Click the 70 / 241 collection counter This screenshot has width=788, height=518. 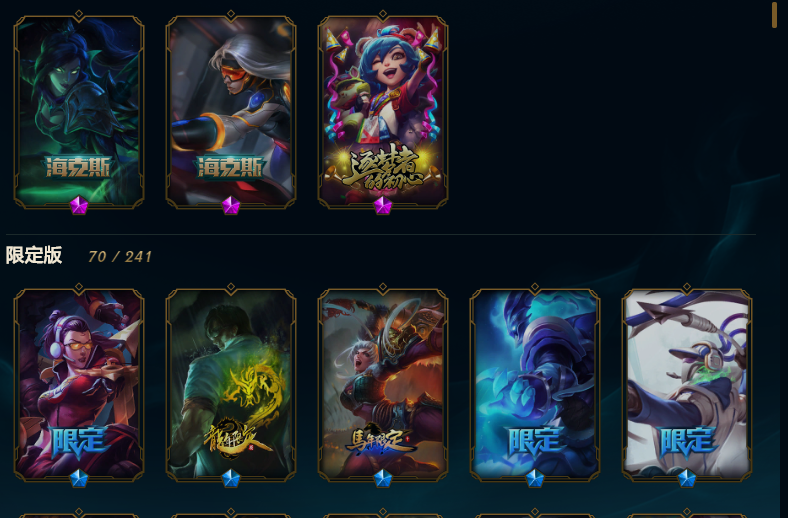(x=120, y=257)
